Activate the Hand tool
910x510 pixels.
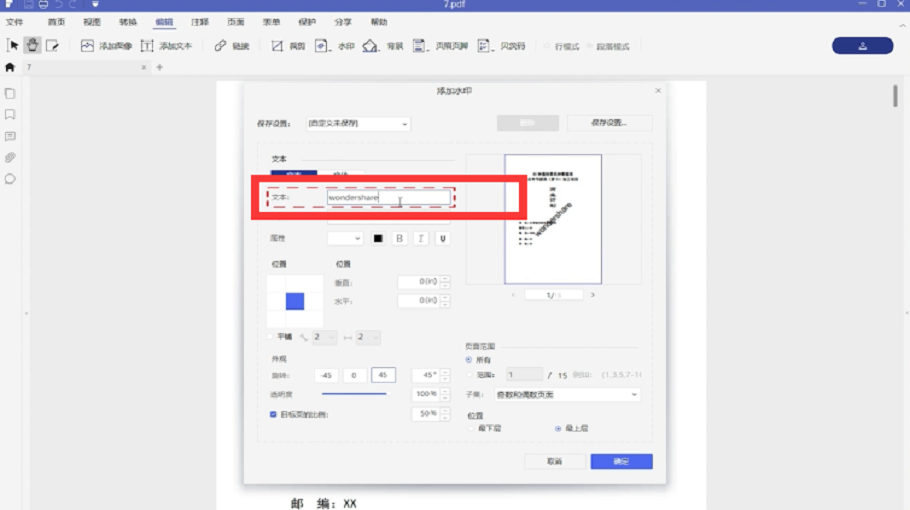pyautogui.click(x=32, y=45)
